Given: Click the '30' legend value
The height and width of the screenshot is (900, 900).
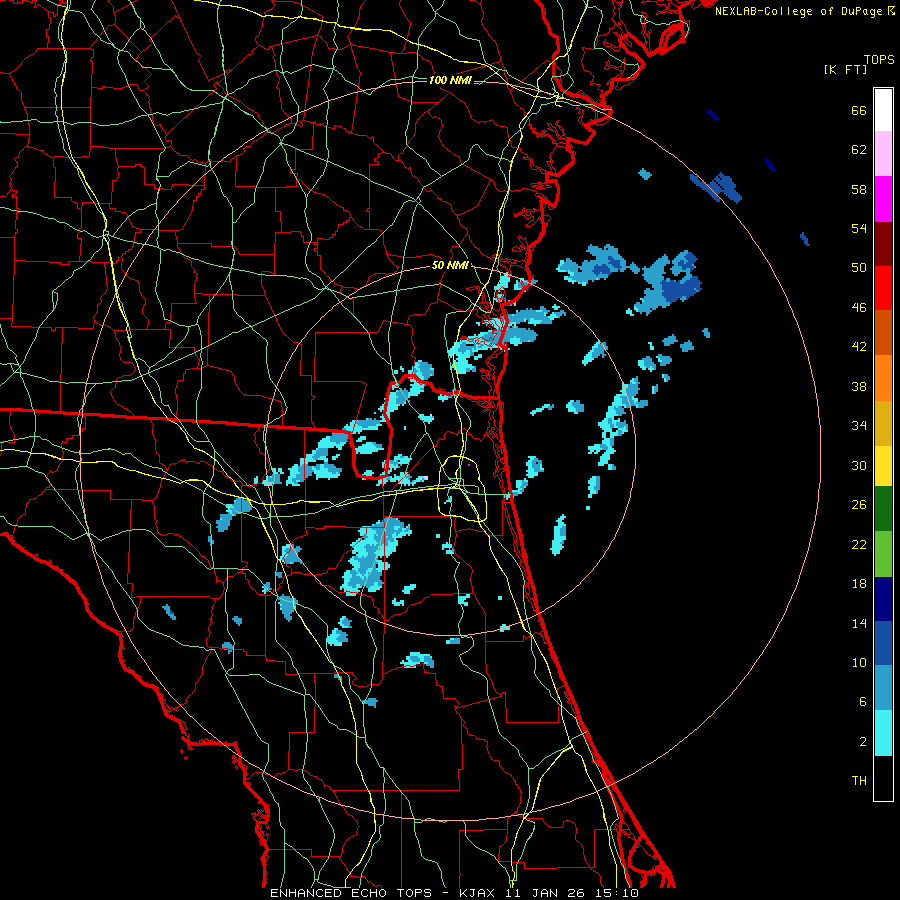Looking at the screenshot, I should [x=859, y=465].
